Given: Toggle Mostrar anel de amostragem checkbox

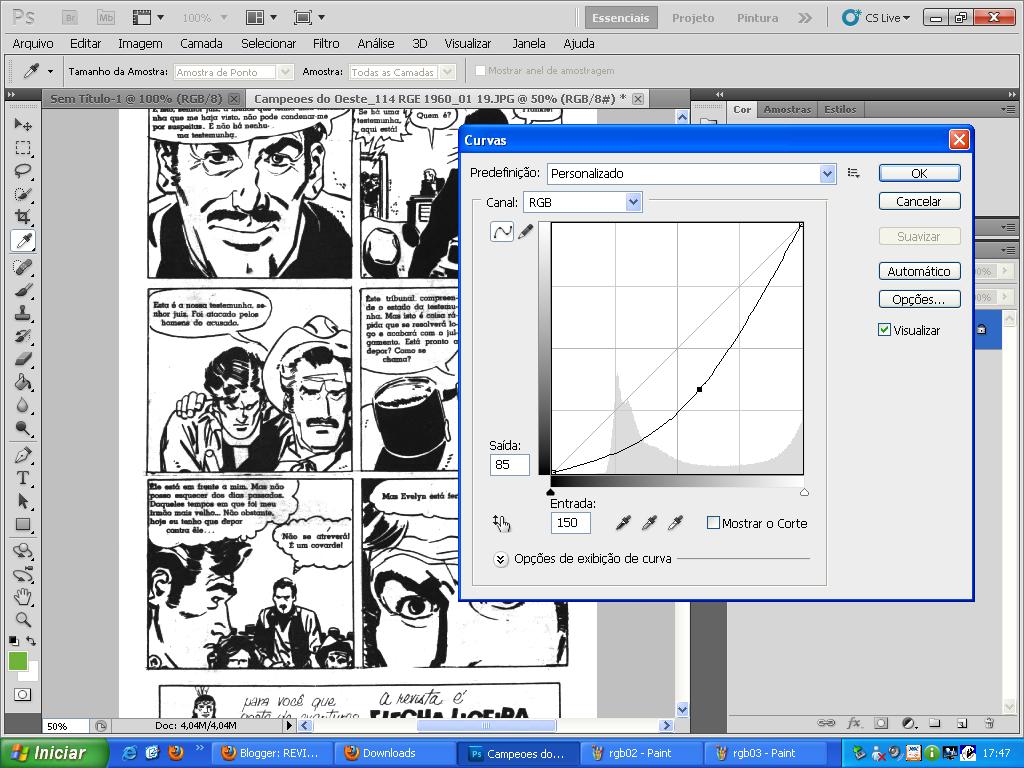Looking at the screenshot, I should point(480,71).
